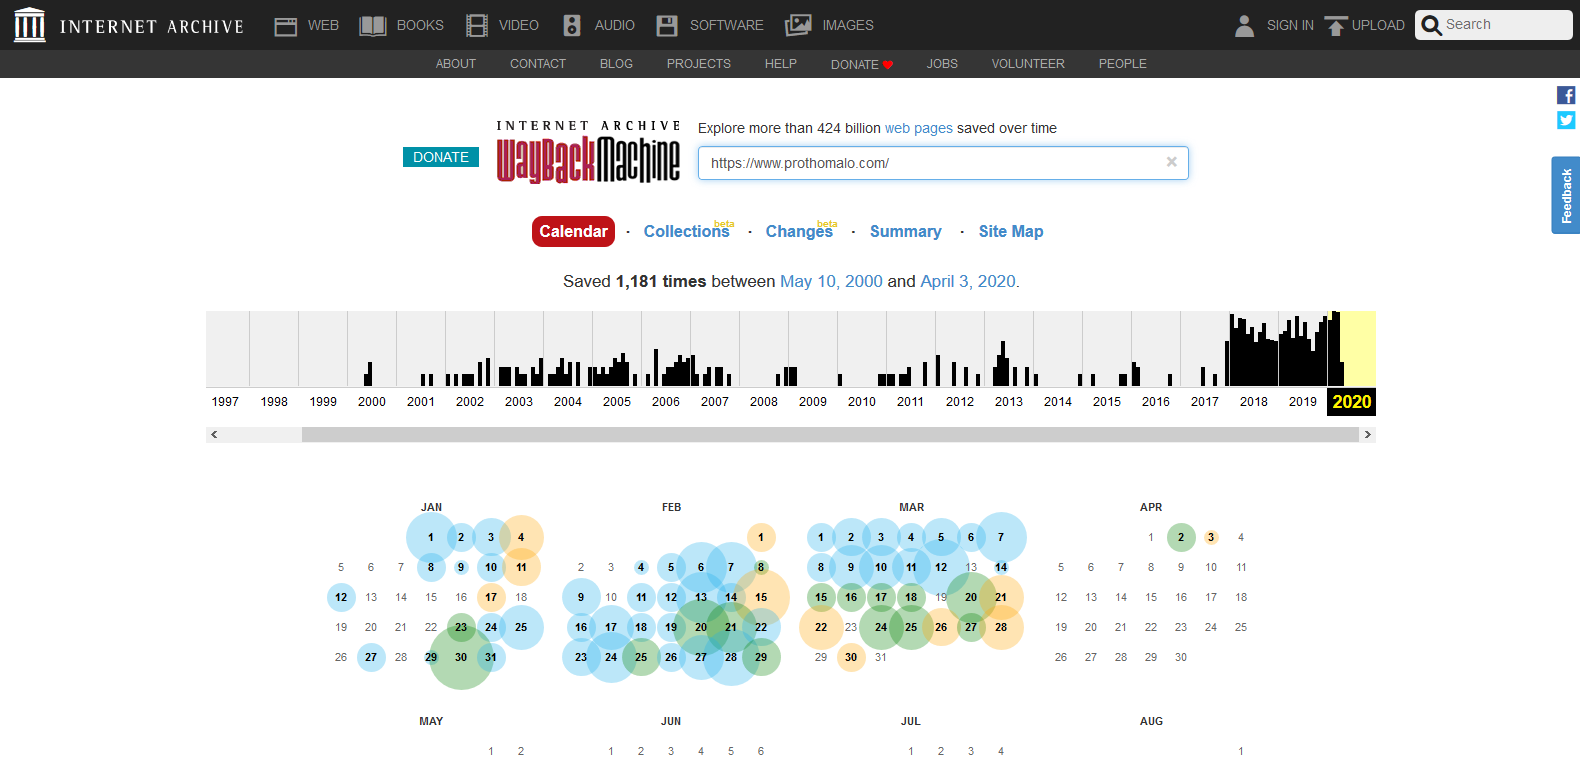Click the Upload arrow icon

[1336, 26]
